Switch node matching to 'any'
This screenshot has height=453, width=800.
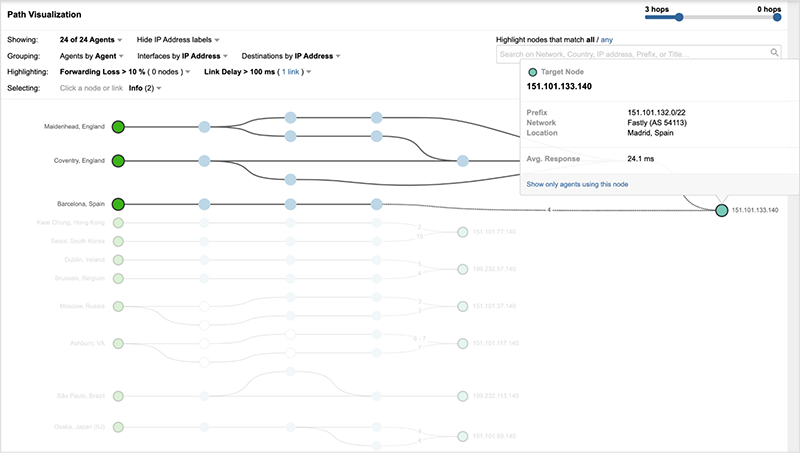point(606,39)
